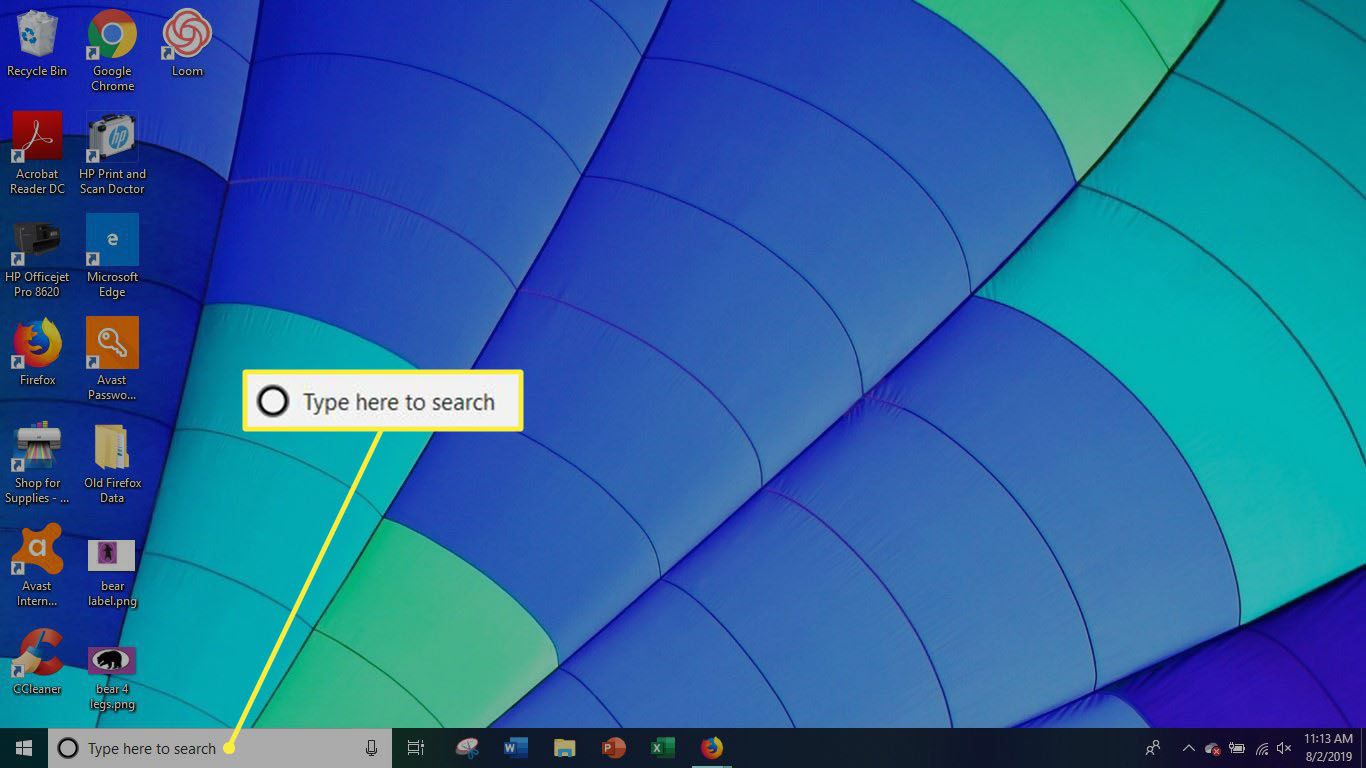Click Show Desktop at taskbar edge
The height and width of the screenshot is (768, 1366).
click(1363, 748)
